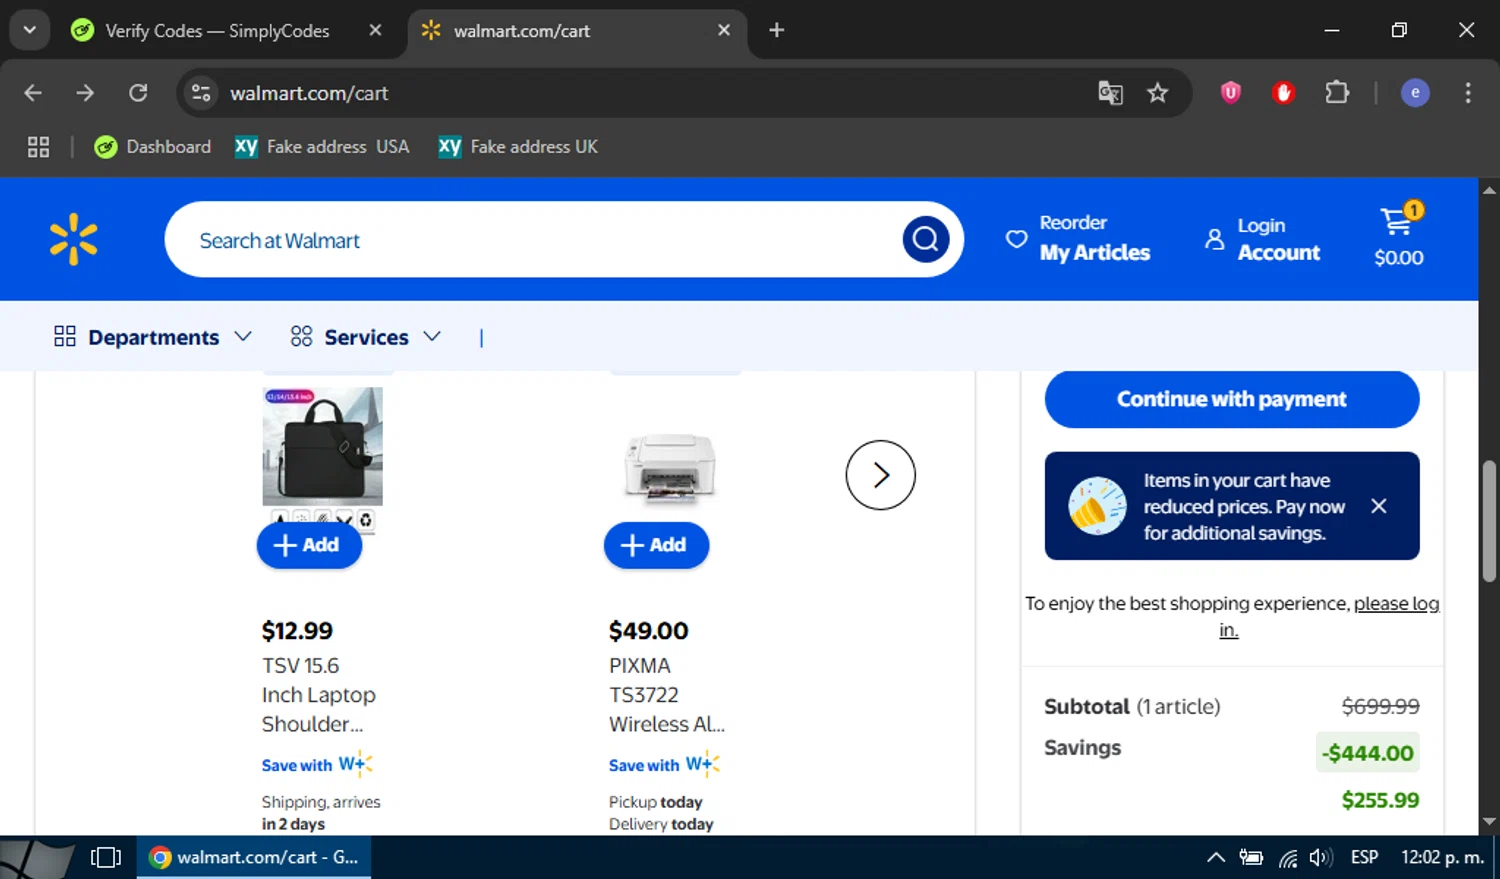This screenshot has height=879, width=1500.
Task: Click the $255.99 total amount
Action: tap(1380, 800)
